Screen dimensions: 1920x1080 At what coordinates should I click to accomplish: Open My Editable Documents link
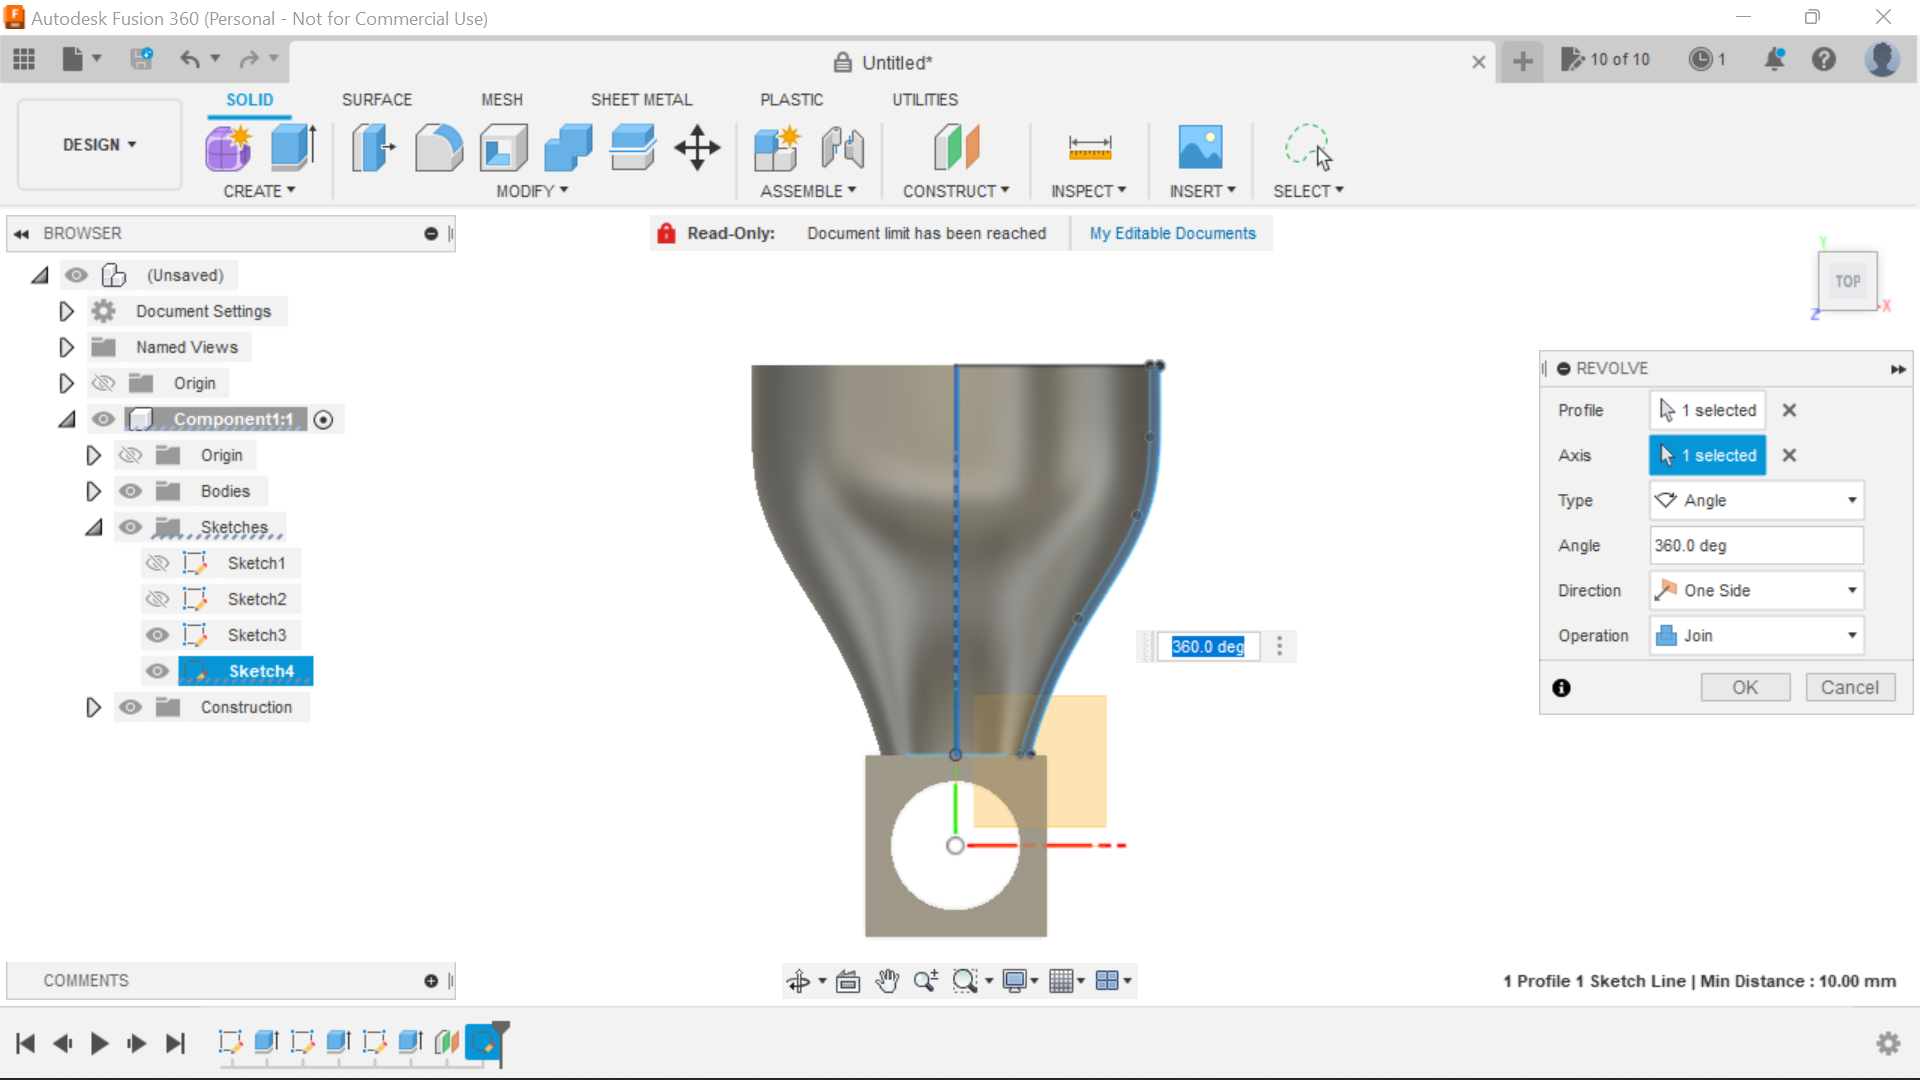click(x=1172, y=233)
